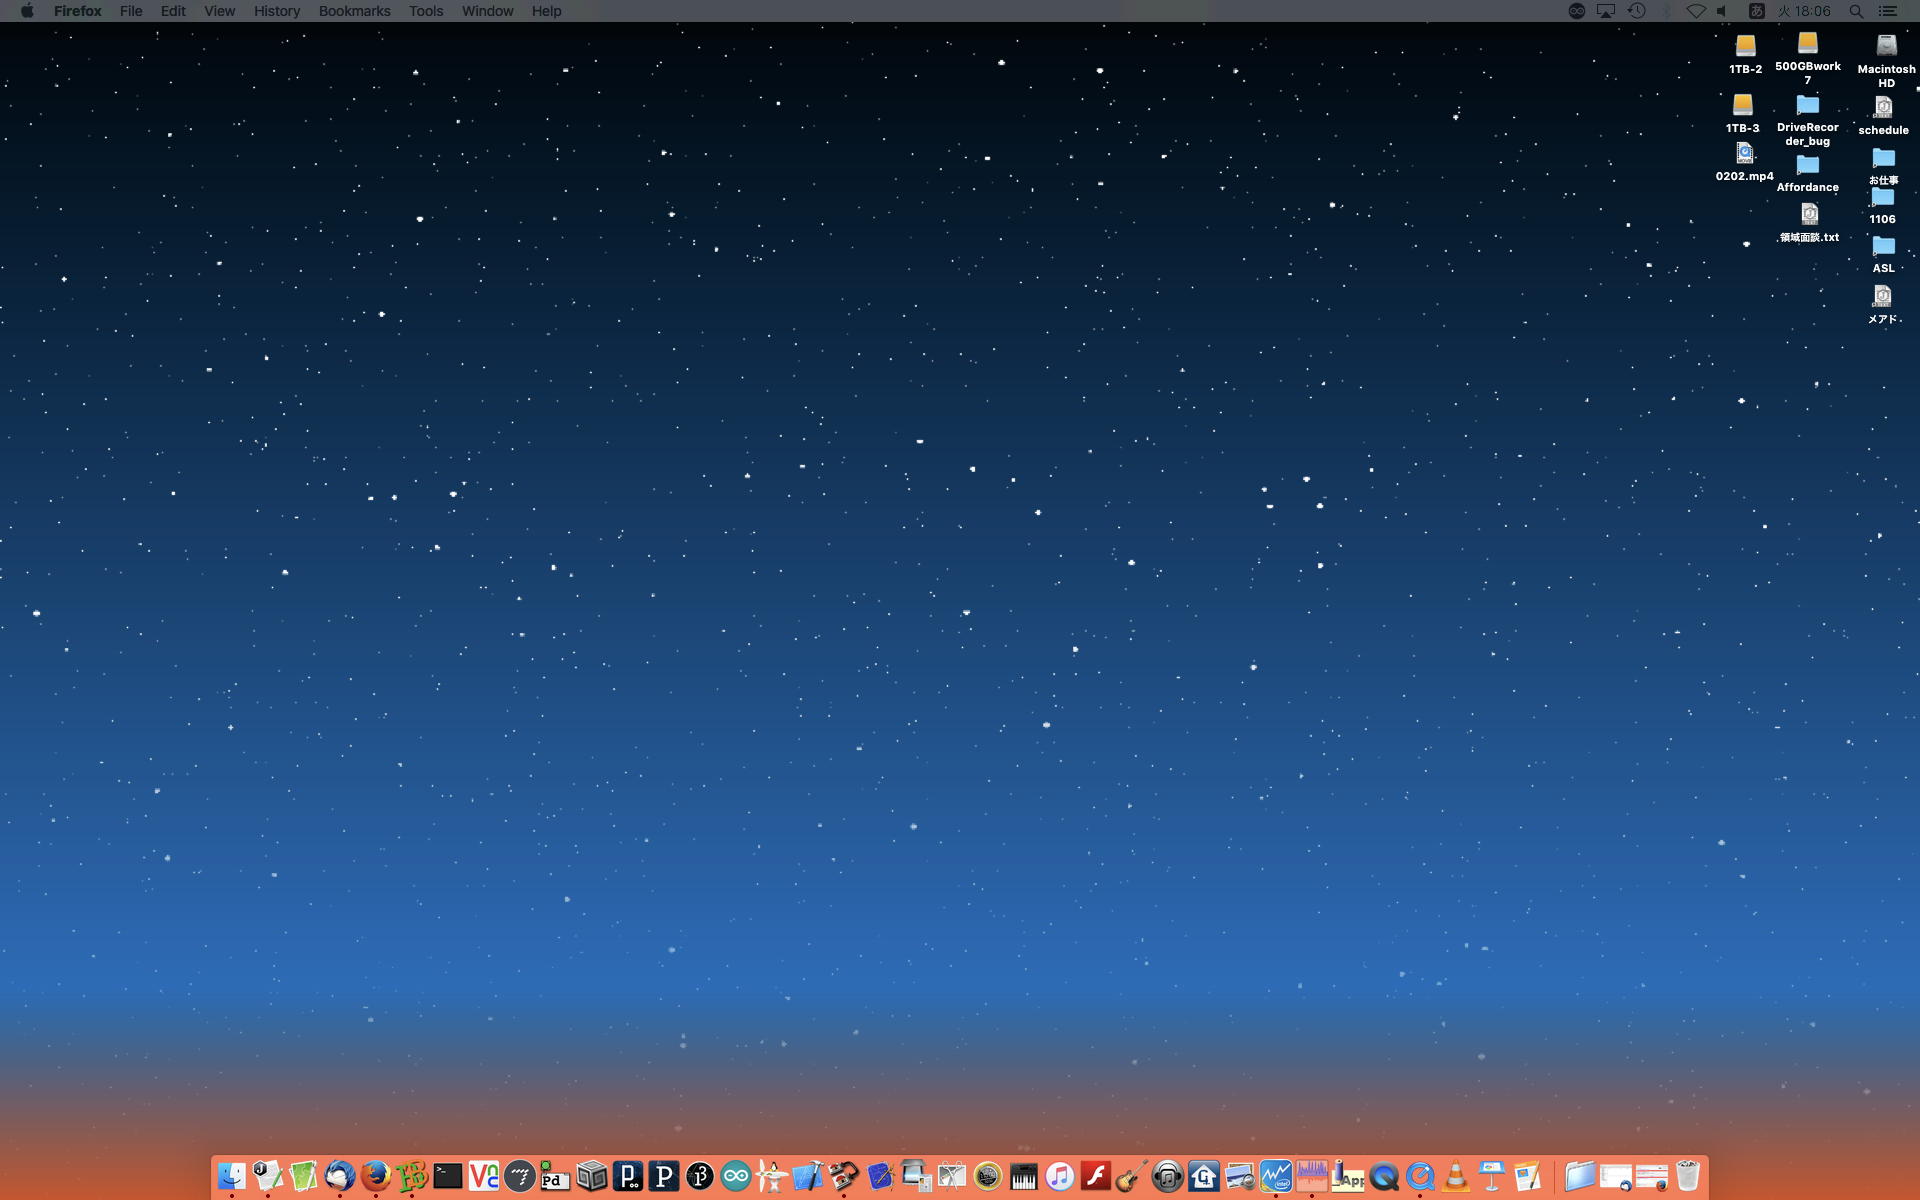The height and width of the screenshot is (1200, 1920).
Task: Launch VNC viewer from the dock
Action: point(484,1176)
